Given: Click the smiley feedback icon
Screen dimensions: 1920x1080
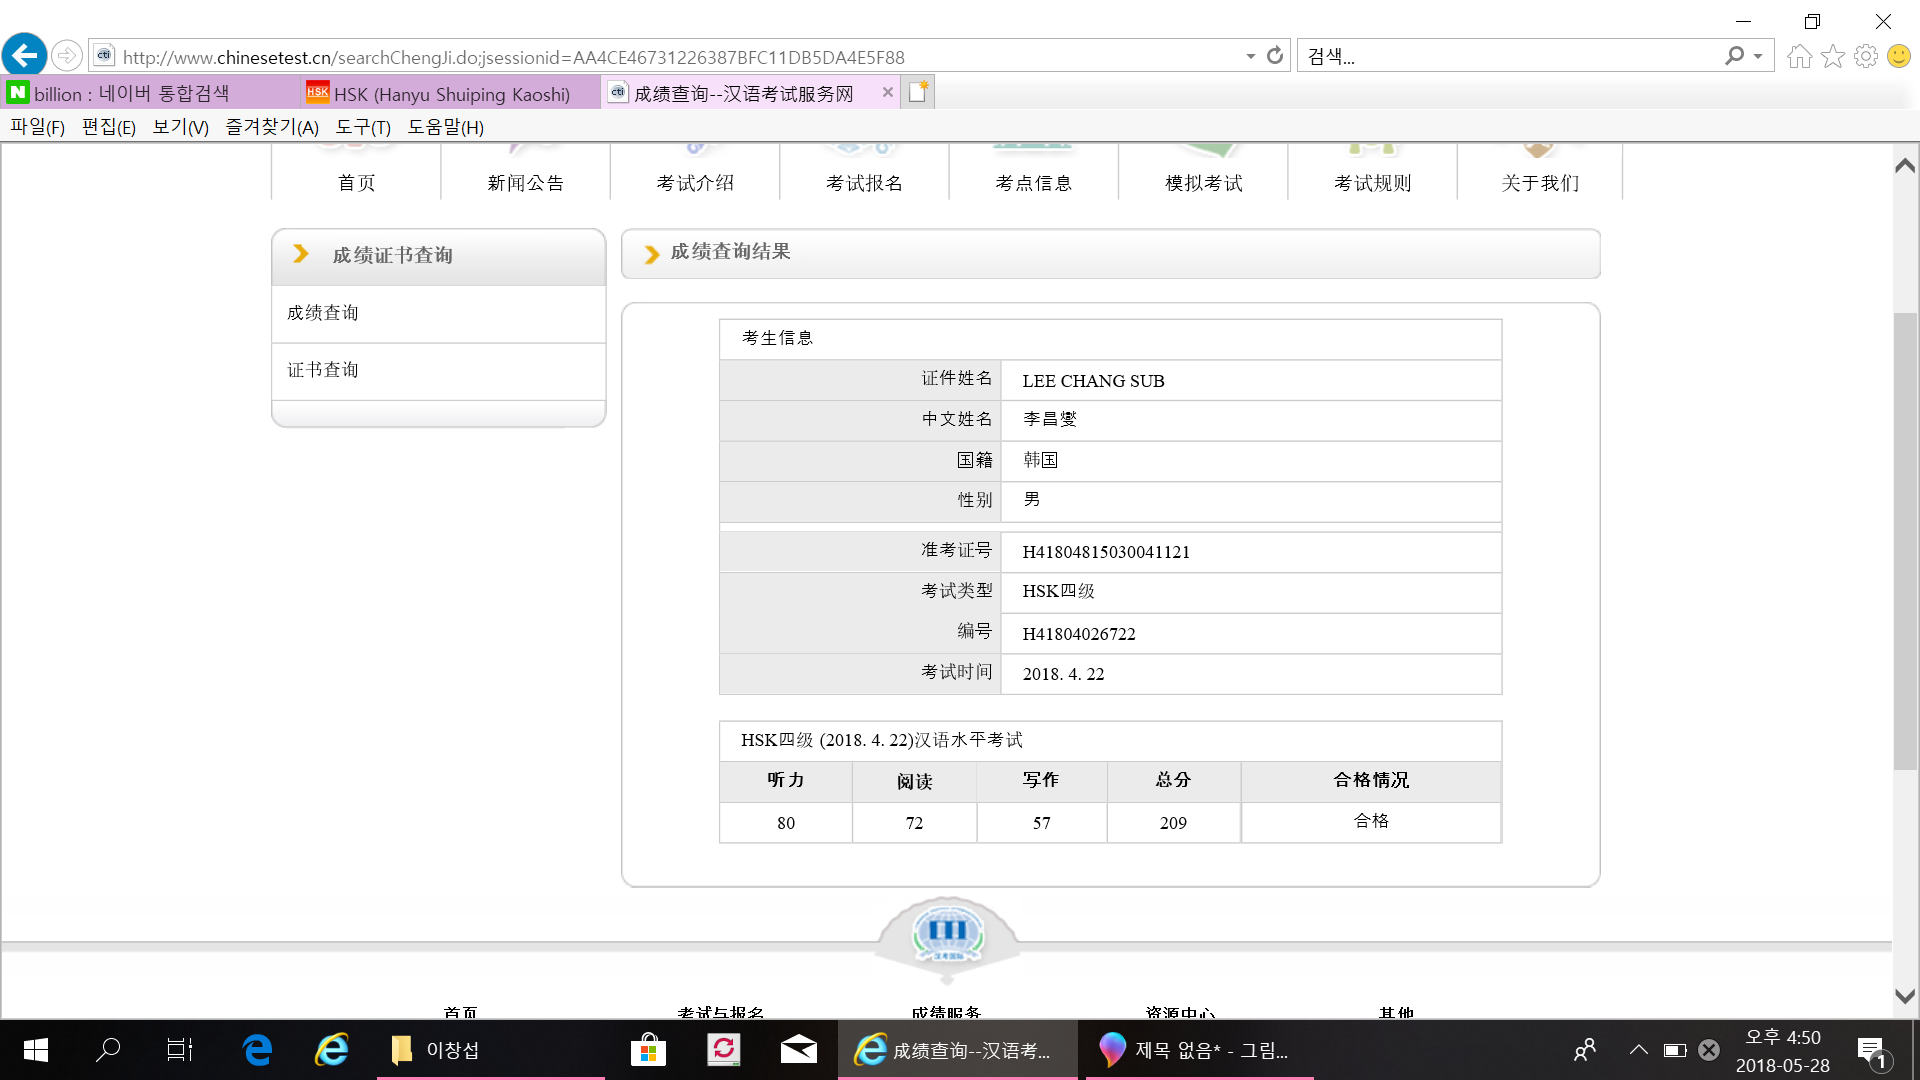Looking at the screenshot, I should (x=1898, y=56).
